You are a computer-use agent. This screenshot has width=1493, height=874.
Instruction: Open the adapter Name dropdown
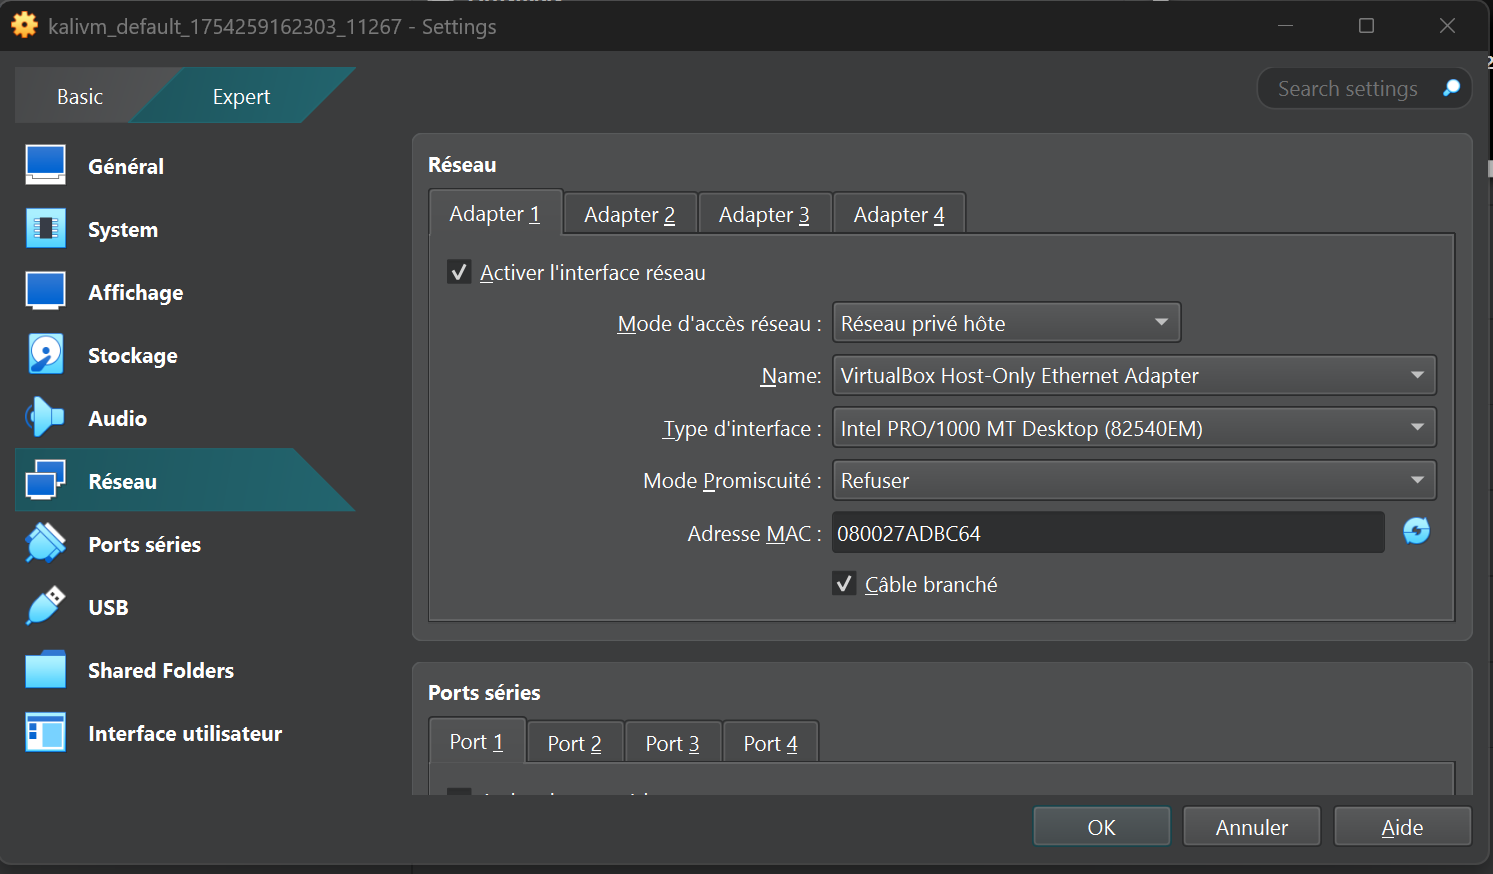click(x=1133, y=376)
